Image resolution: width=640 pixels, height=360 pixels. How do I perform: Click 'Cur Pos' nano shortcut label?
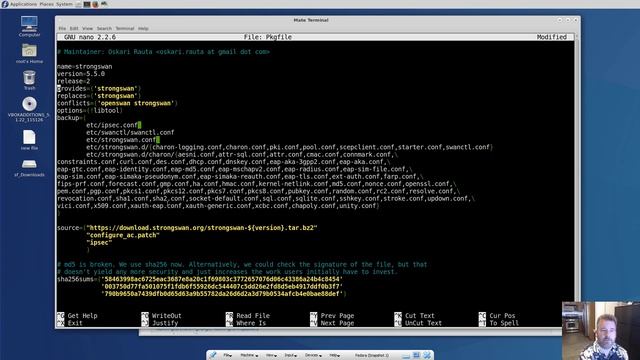click(x=502, y=316)
